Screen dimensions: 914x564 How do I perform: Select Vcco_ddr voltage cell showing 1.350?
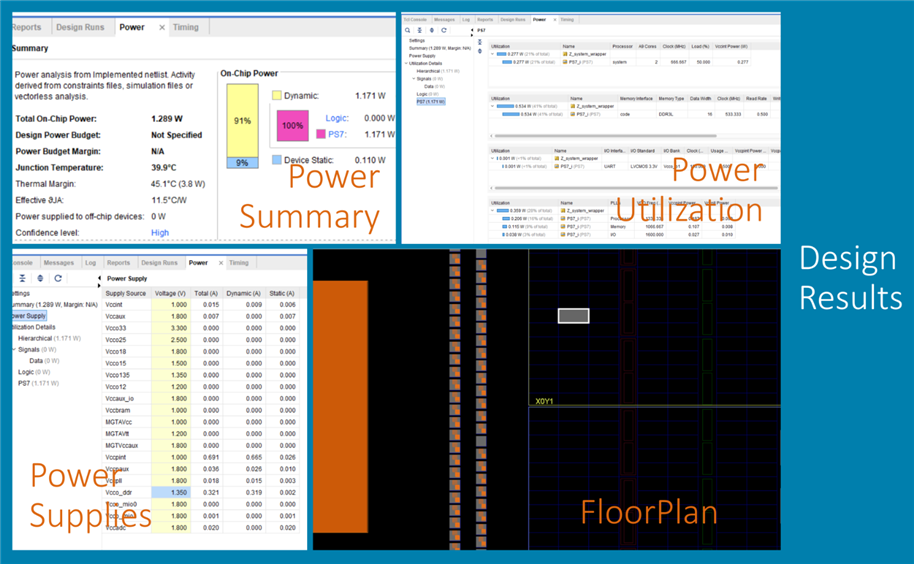click(177, 493)
